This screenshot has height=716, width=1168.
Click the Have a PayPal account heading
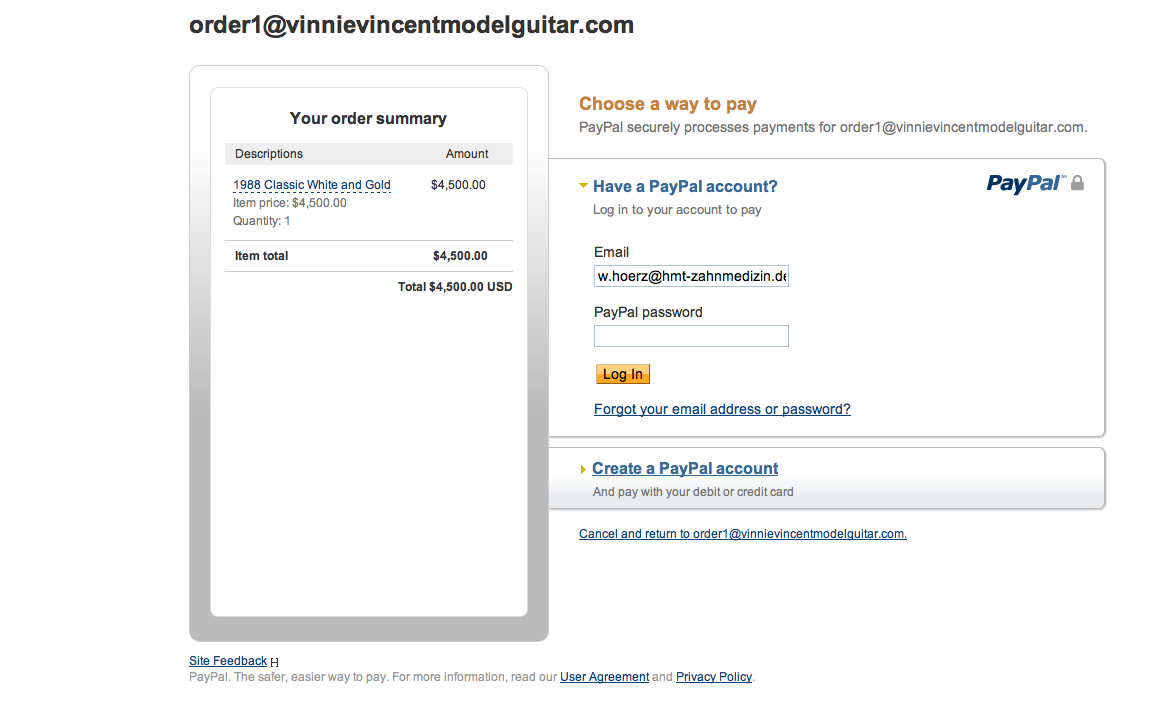[x=685, y=186]
